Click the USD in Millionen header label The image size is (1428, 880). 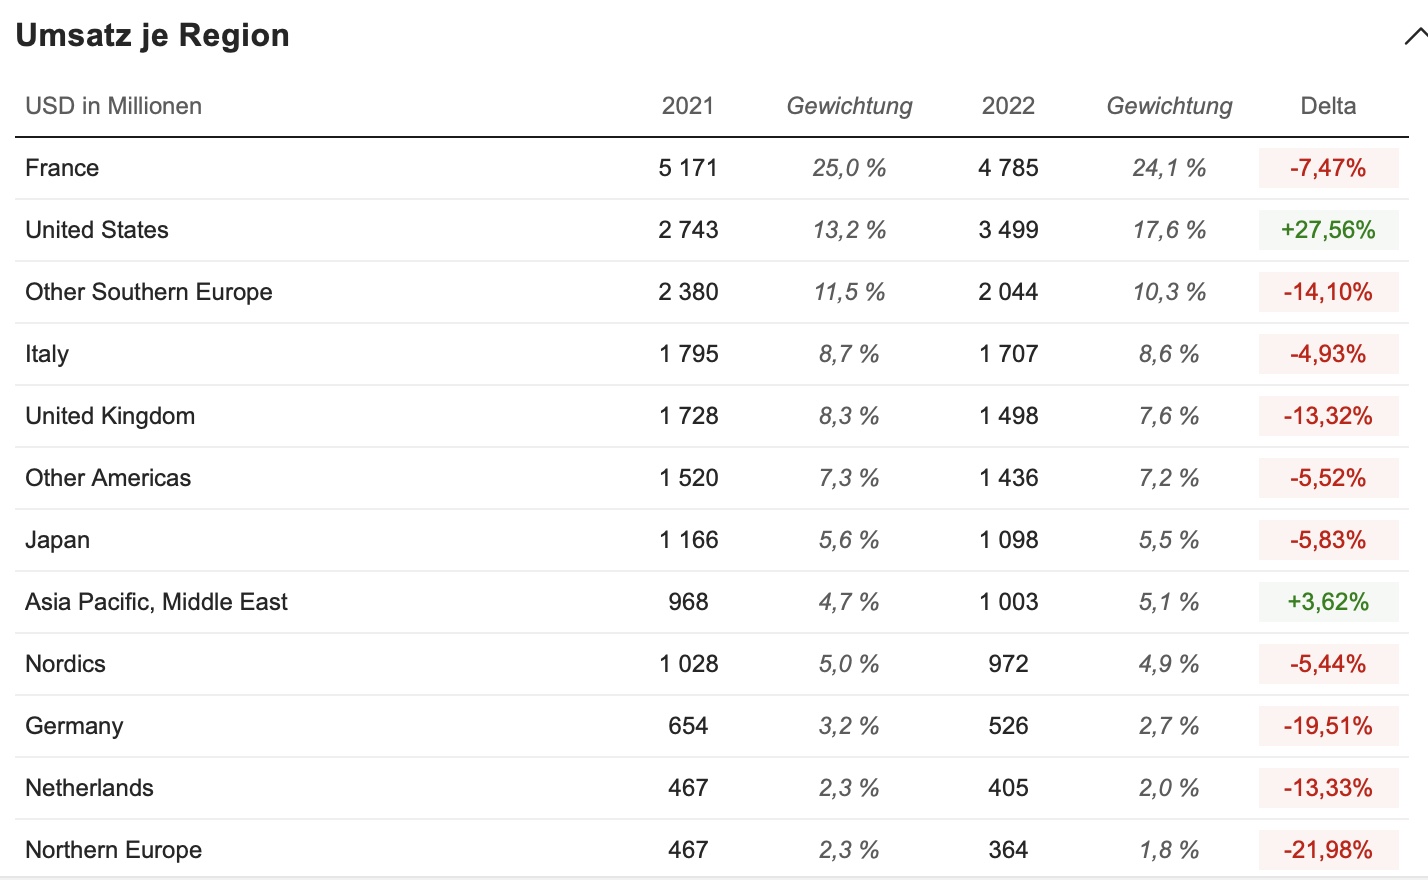point(113,106)
